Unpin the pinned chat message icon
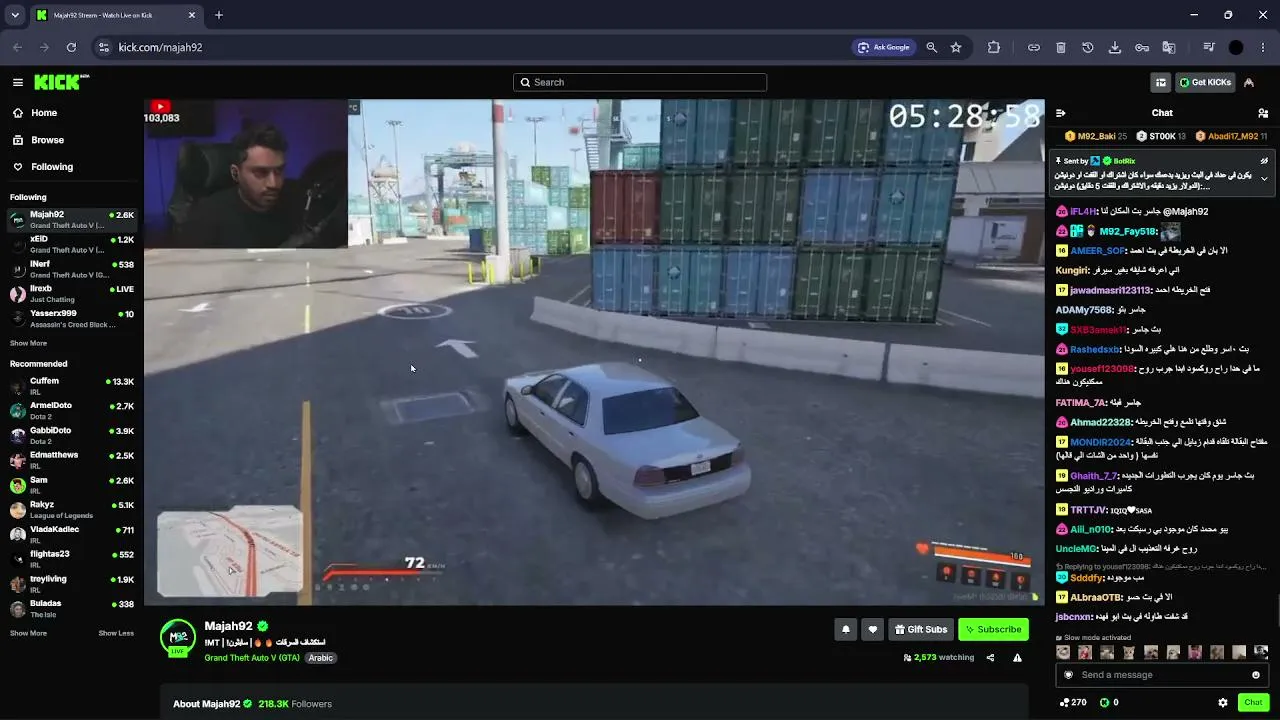 (x=1264, y=161)
